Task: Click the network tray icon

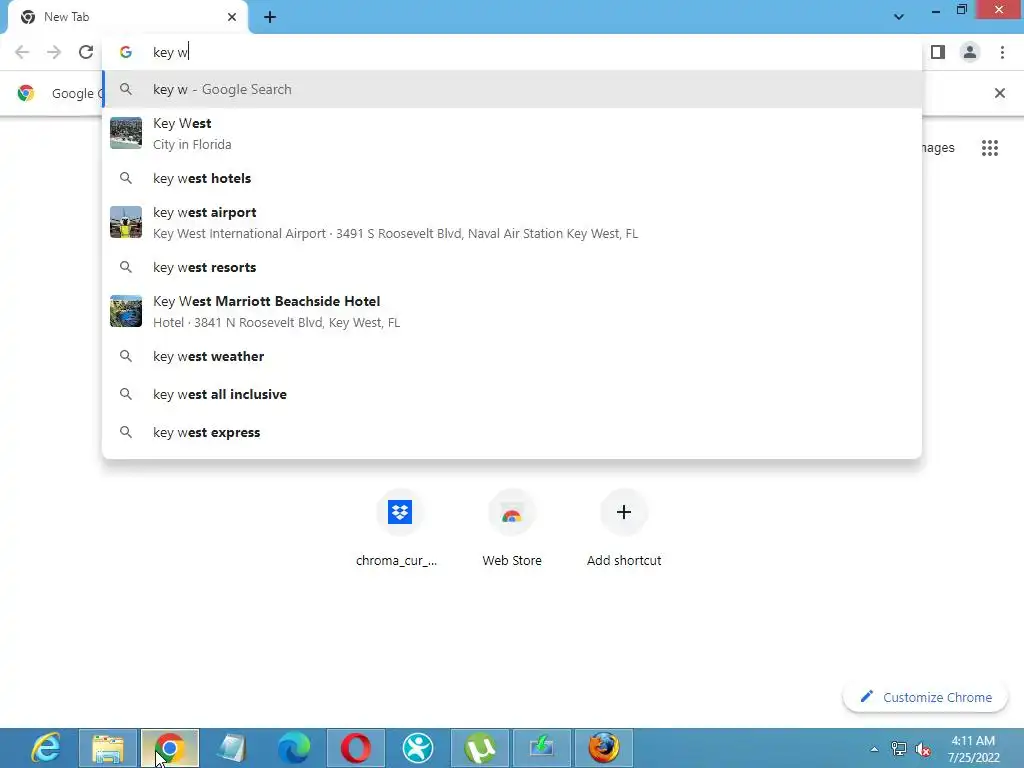Action: (899, 749)
